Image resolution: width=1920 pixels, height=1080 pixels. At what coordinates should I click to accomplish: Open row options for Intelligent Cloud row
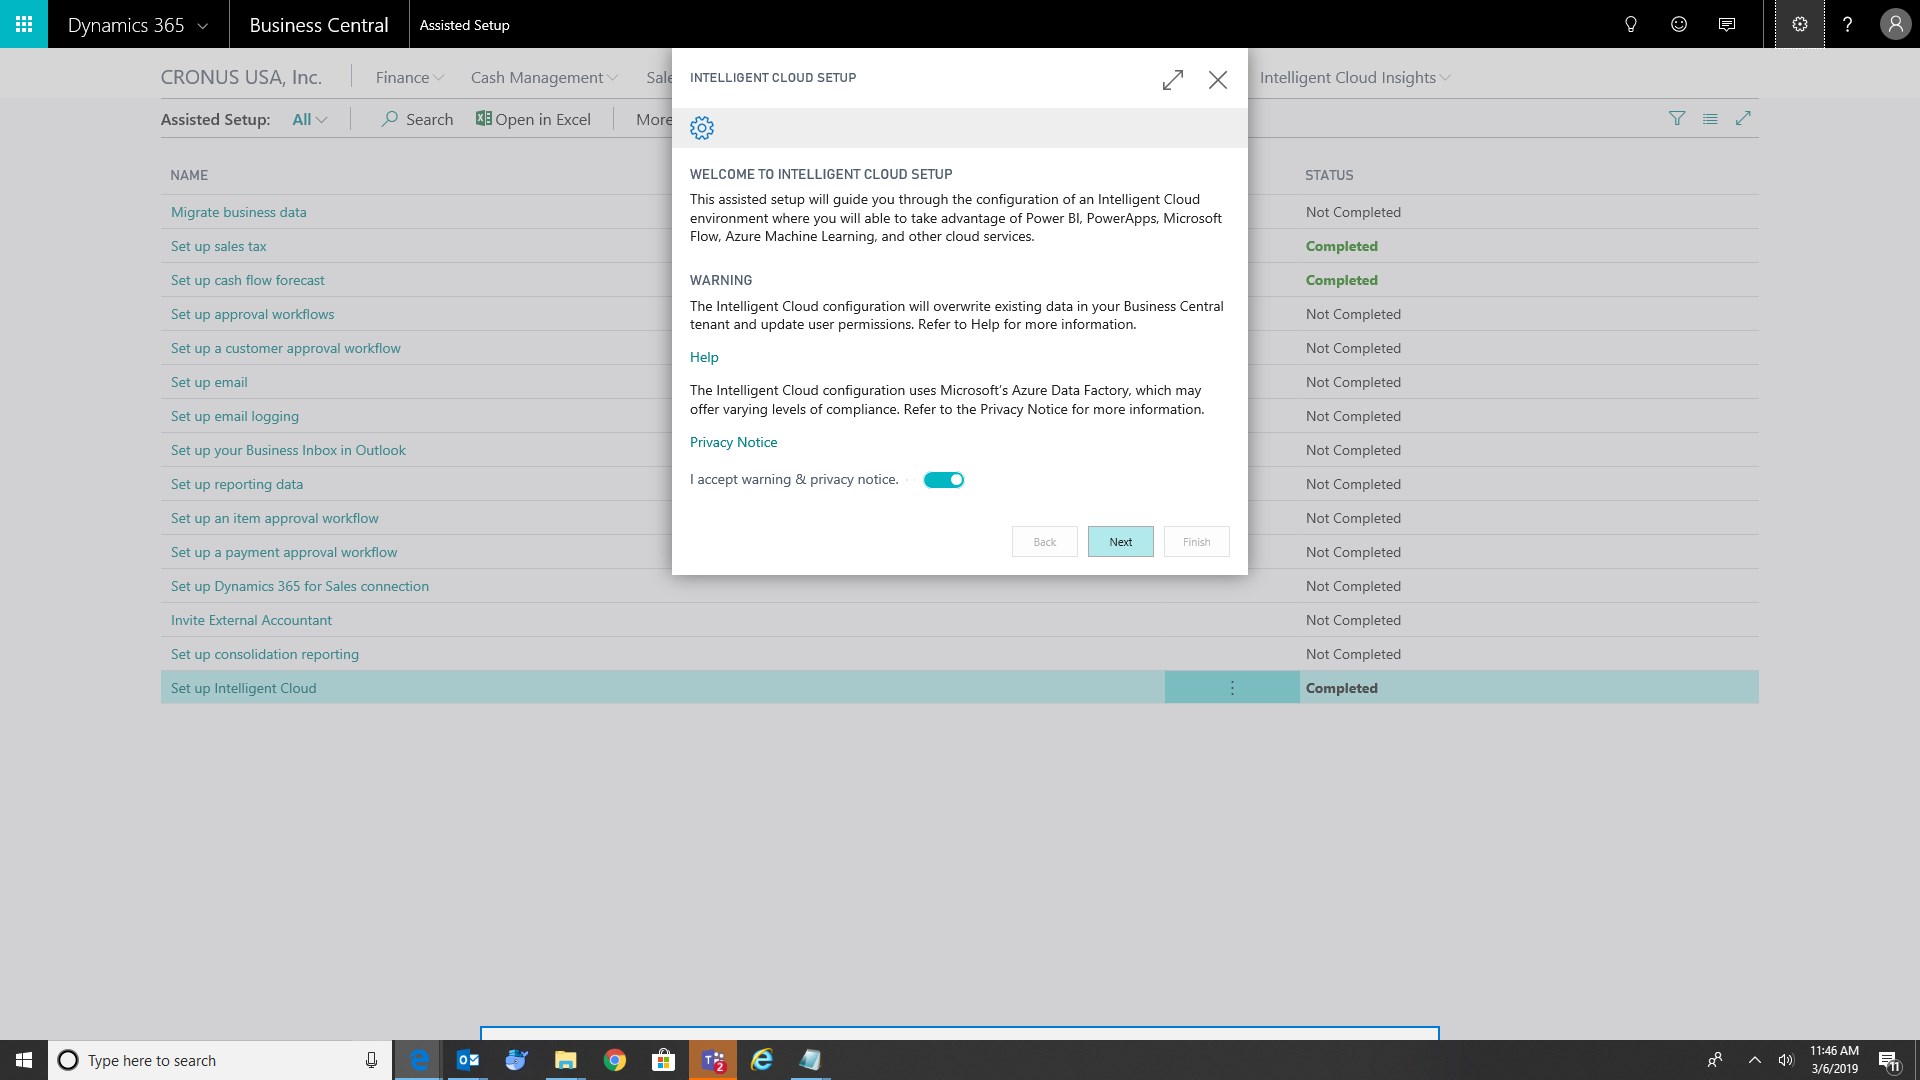pyautogui.click(x=1232, y=688)
